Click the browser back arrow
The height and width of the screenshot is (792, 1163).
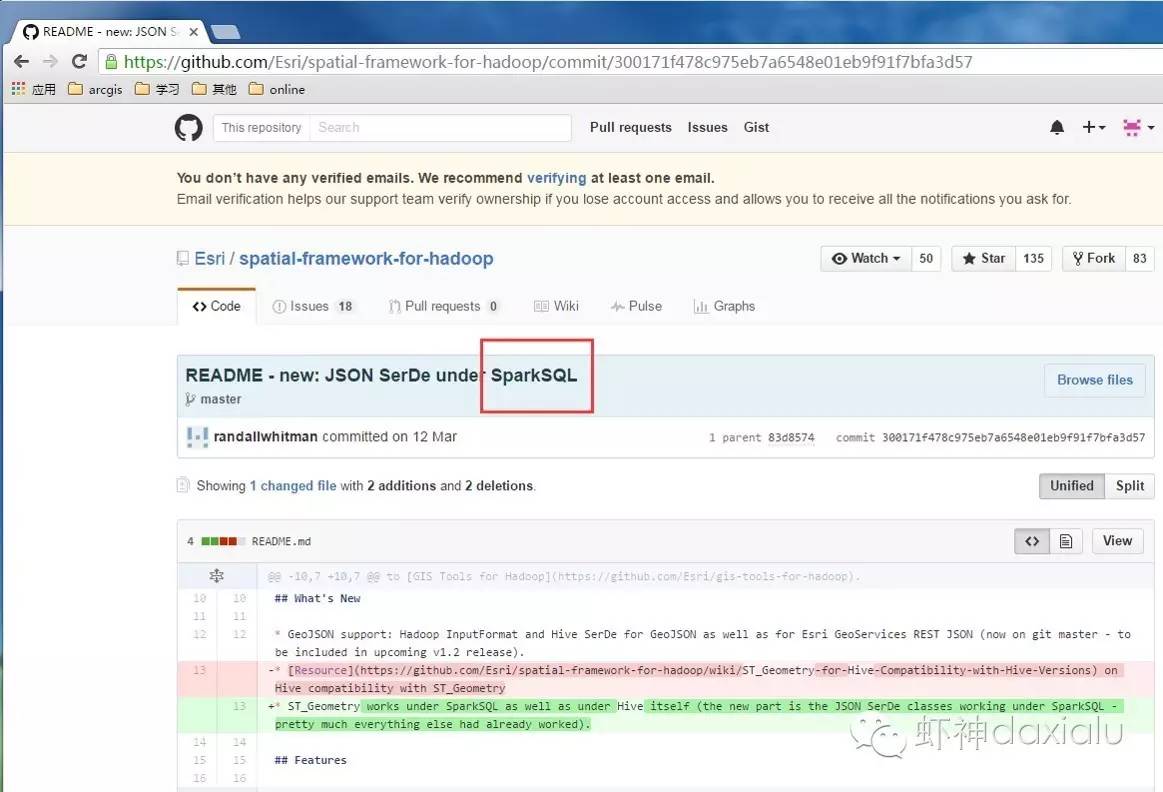22,62
